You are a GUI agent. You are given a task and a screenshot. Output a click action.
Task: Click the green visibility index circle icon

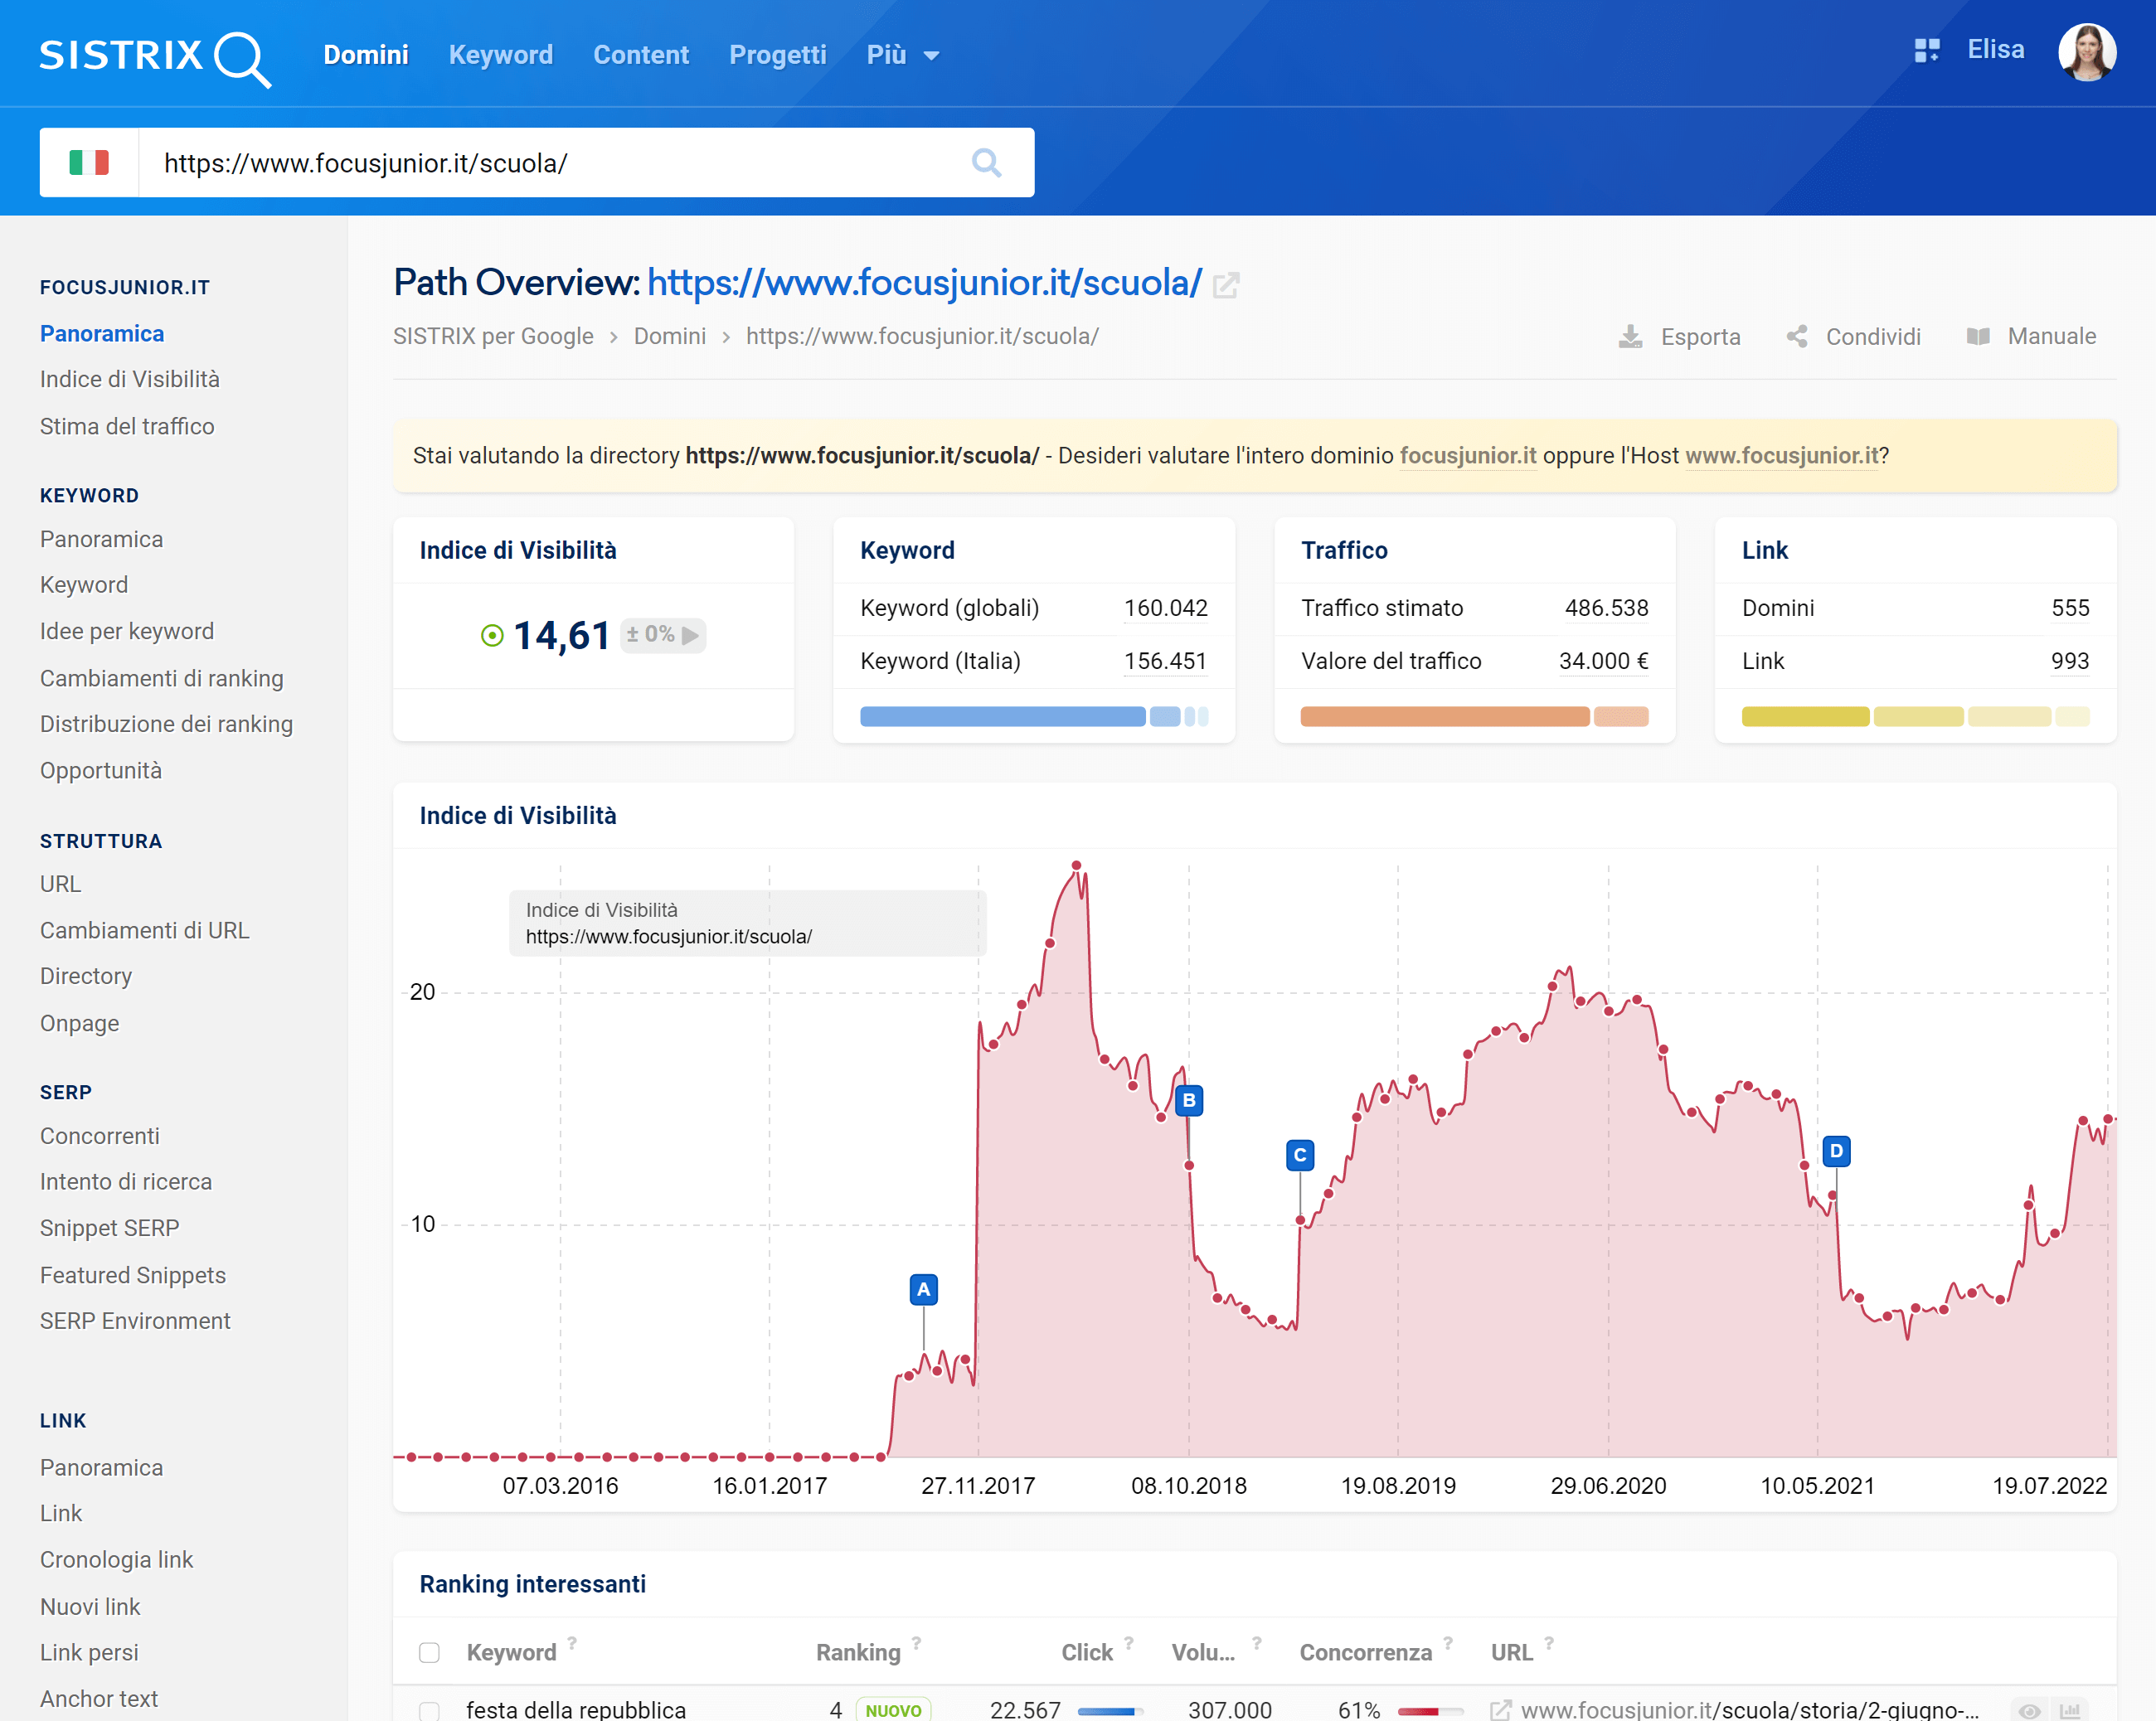pyautogui.click(x=491, y=635)
